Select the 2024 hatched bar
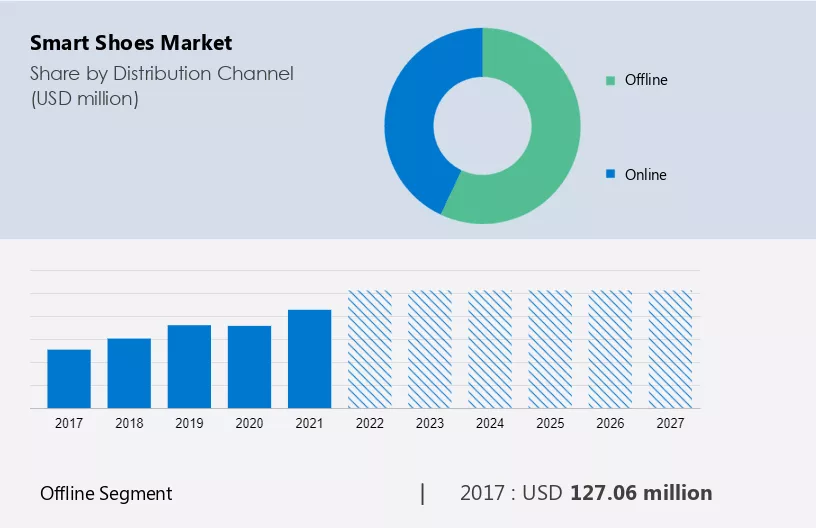 pyautogui.click(x=490, y=350)
